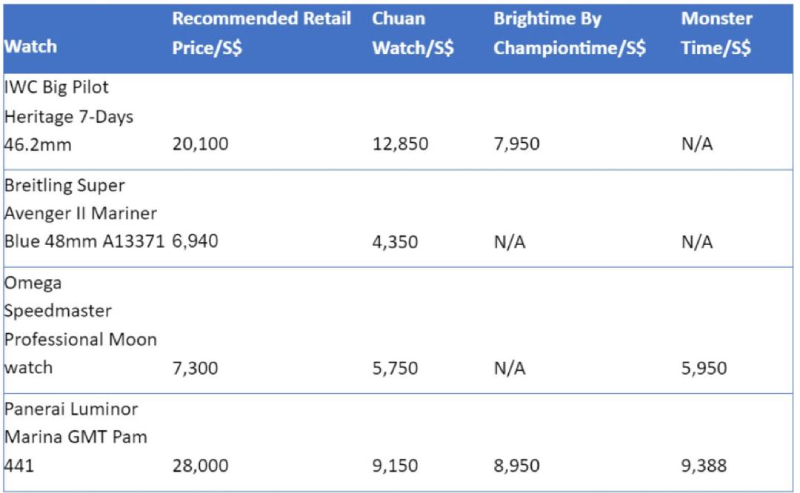The height and width of the screenshot is (493, 800).
Task: Click the 20,100 retail price cell
Action: coord(200,144)
